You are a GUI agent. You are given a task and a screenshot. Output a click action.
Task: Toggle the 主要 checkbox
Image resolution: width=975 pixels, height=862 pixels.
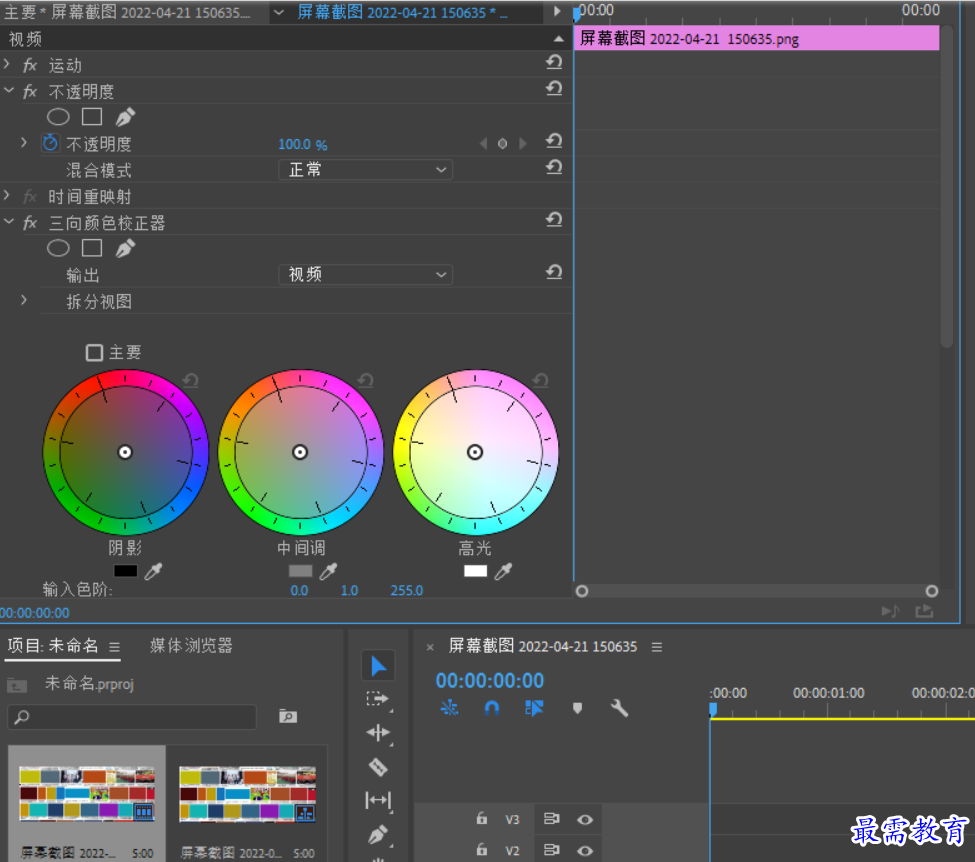pos(94,353)
